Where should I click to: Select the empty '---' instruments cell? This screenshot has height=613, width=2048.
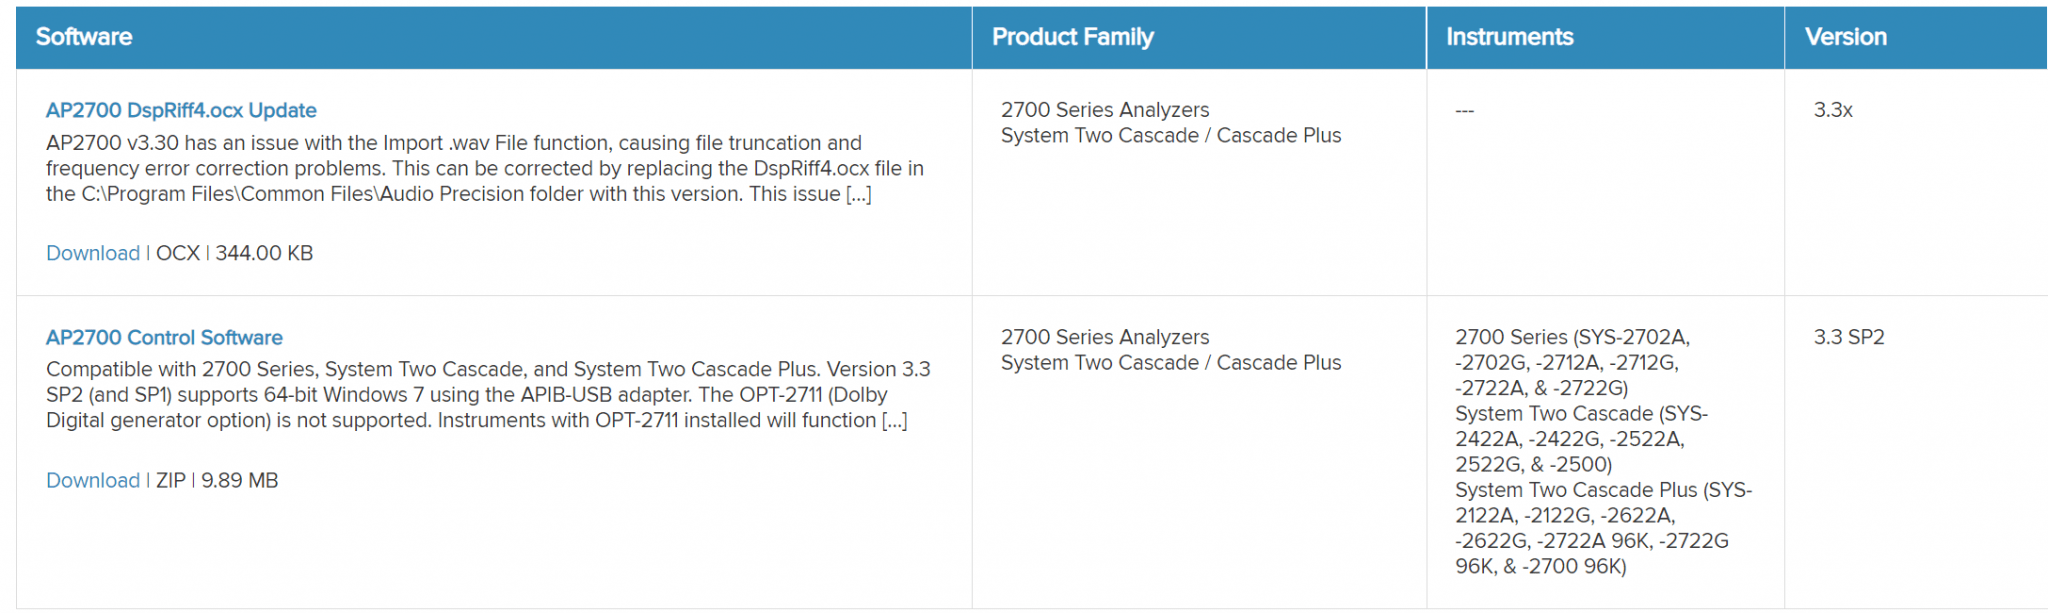pos(1465,110)
